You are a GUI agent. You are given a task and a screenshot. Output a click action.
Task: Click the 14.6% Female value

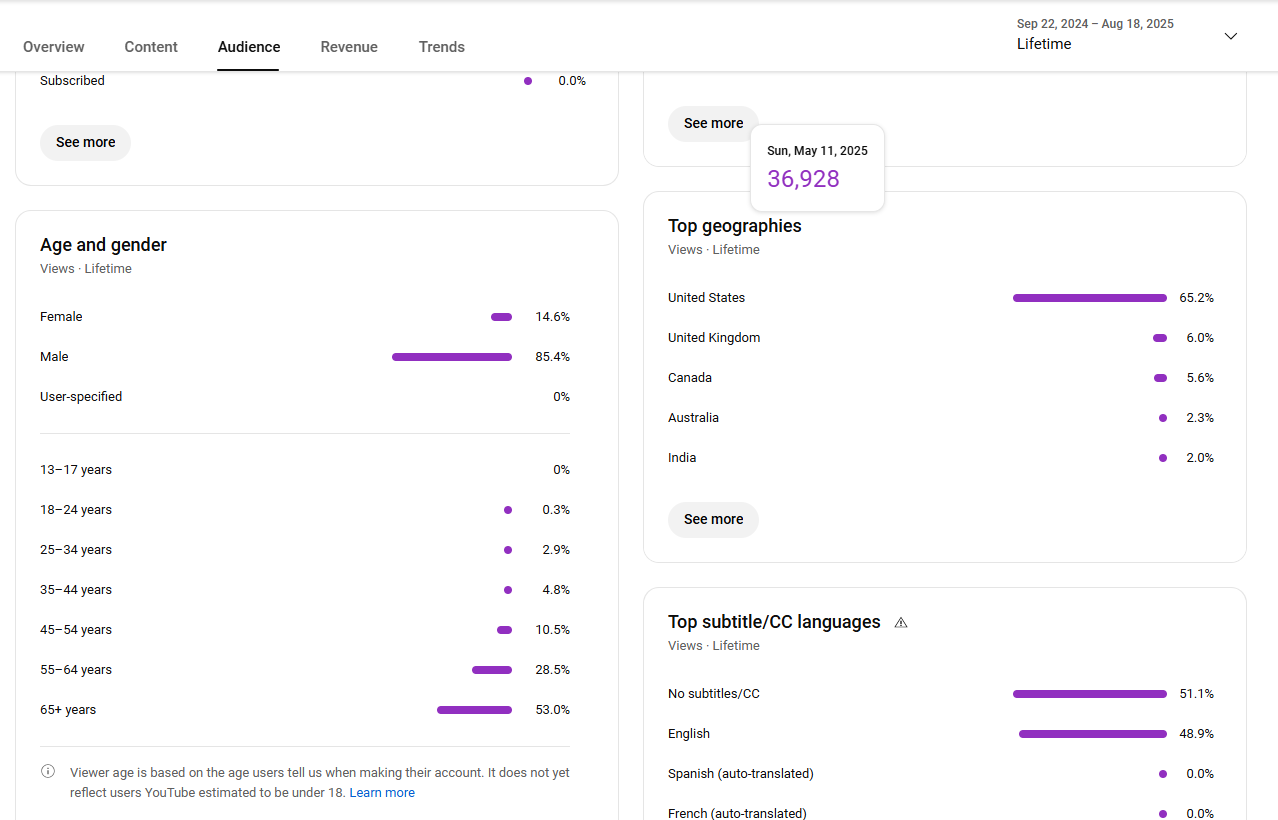[553, 317]
